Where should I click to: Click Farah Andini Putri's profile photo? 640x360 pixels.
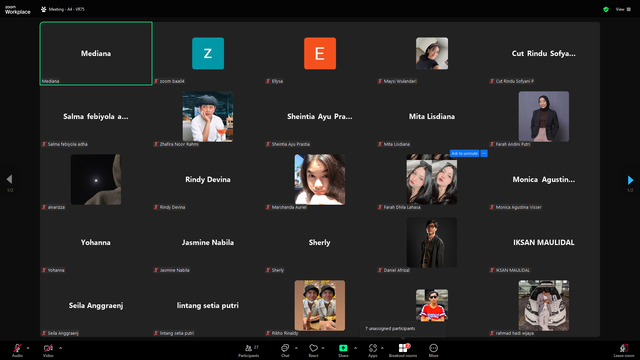coord(544,116)
